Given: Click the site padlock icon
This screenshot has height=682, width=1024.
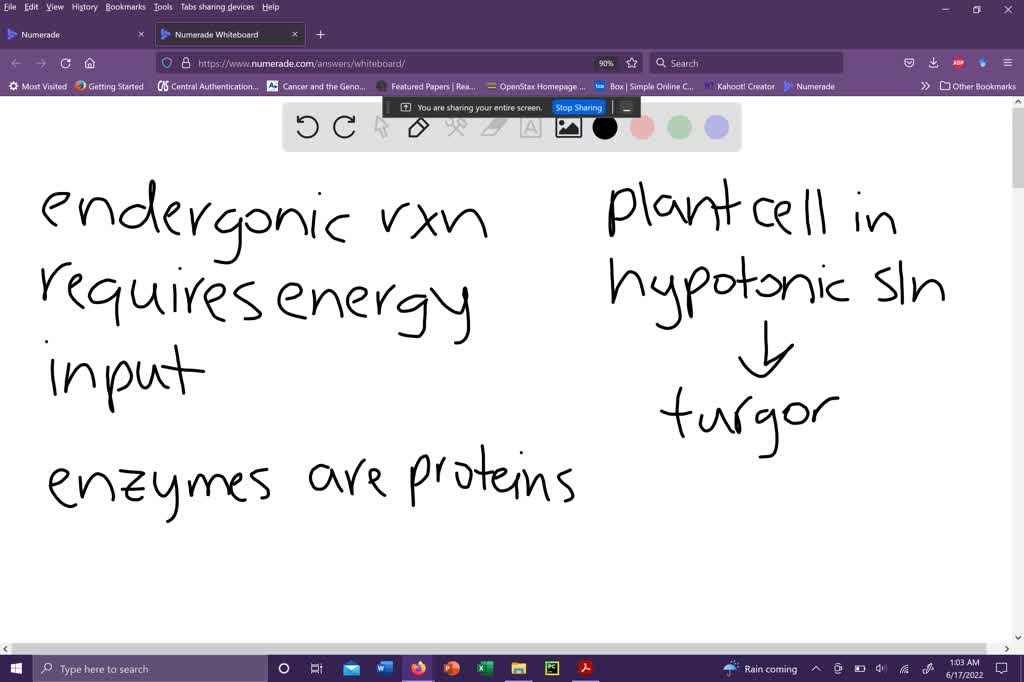Looking at the screenshot, I should pos(185,63).
